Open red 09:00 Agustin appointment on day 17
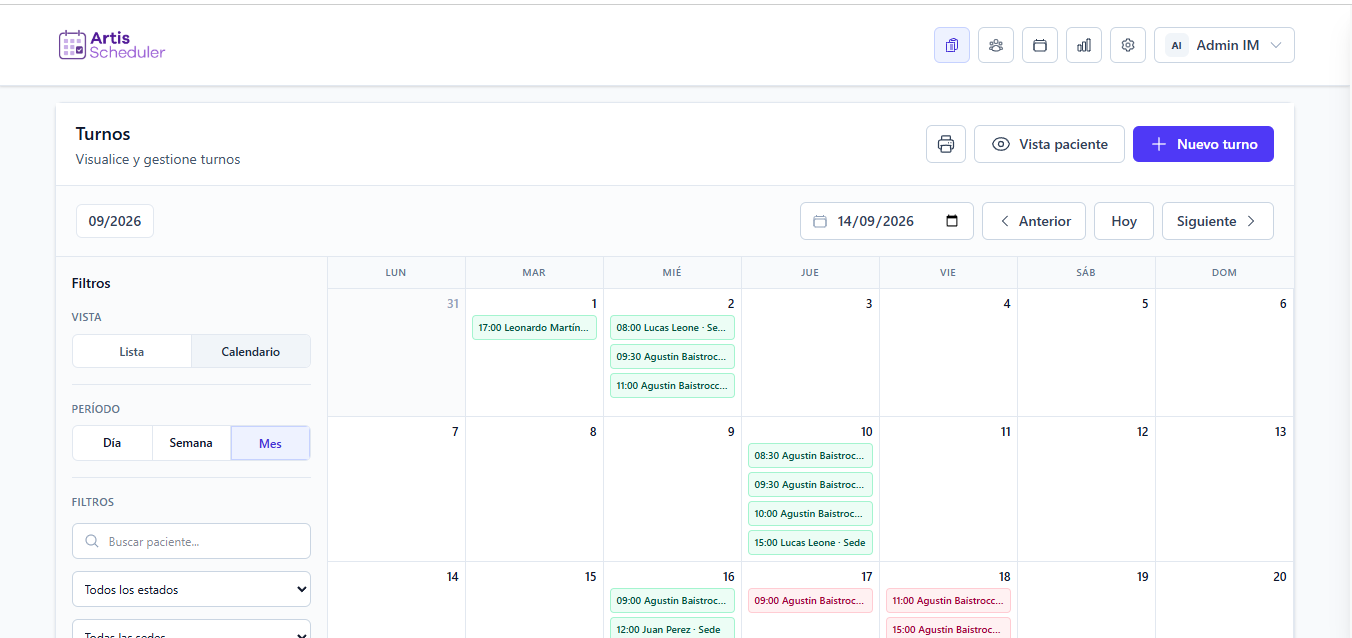 pyautogui.click(x=810, y=600)
